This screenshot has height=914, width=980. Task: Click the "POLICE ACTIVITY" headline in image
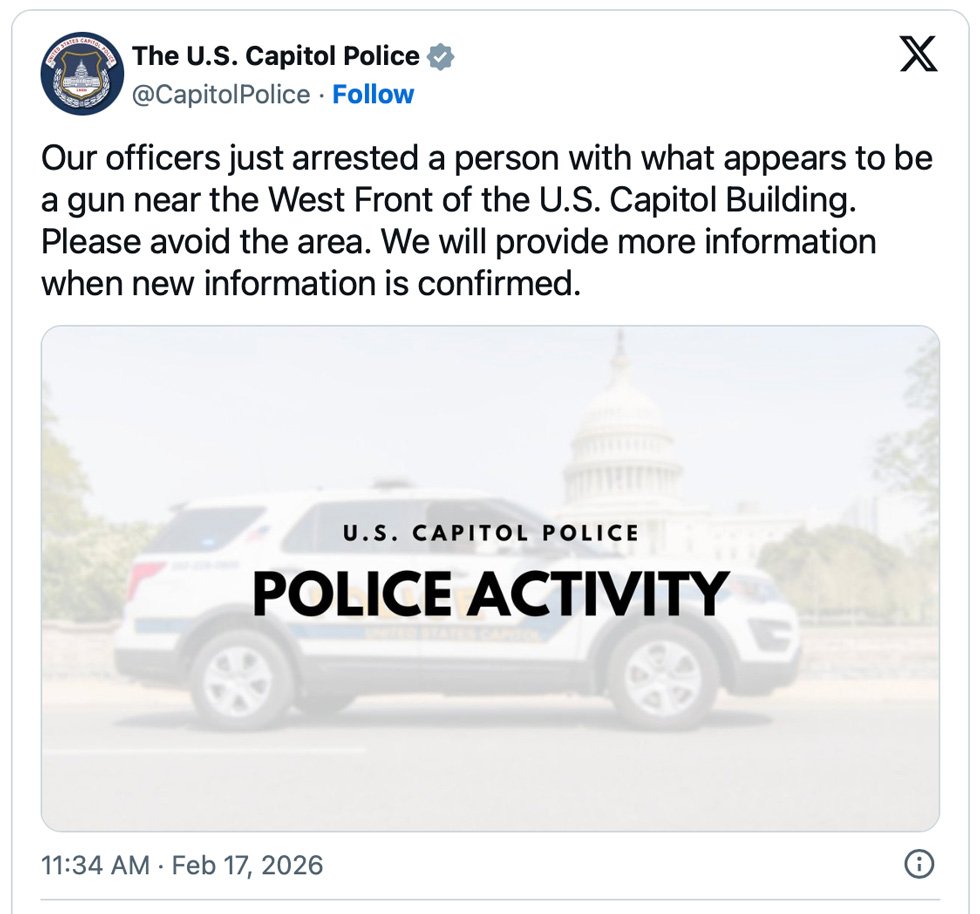click(489, 593)
